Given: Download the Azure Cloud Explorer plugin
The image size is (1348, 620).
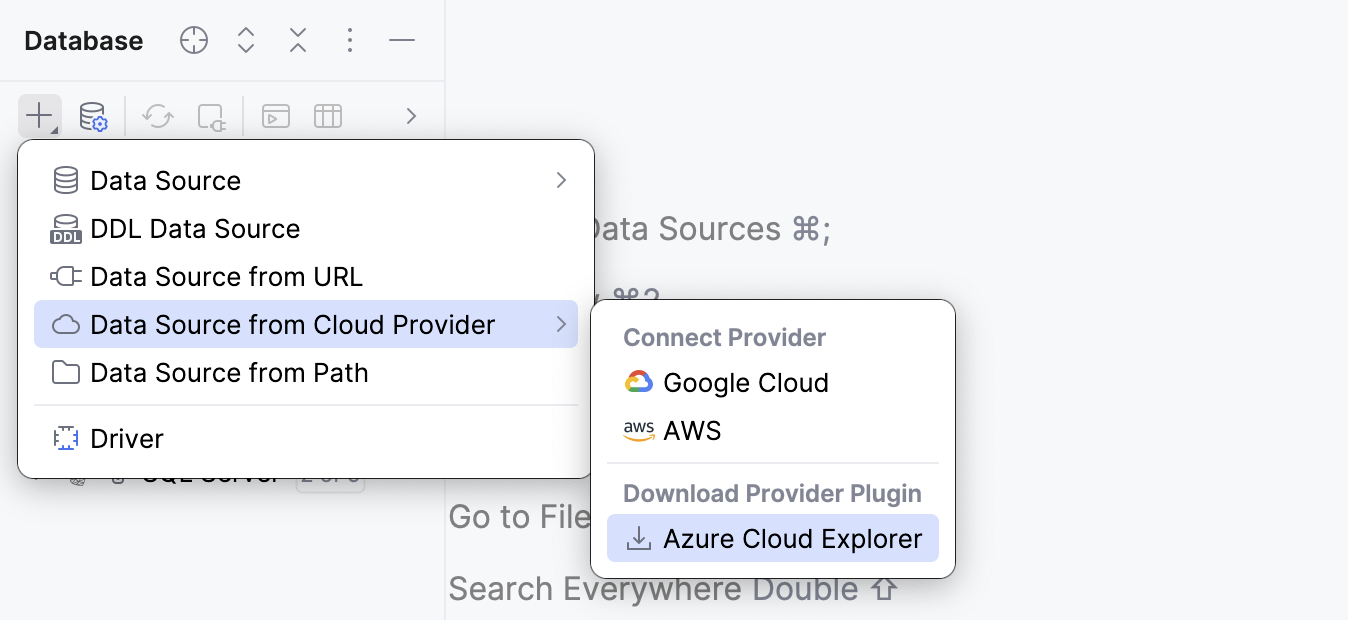Looking at the screenshot, I should click(x=793, y=538).
